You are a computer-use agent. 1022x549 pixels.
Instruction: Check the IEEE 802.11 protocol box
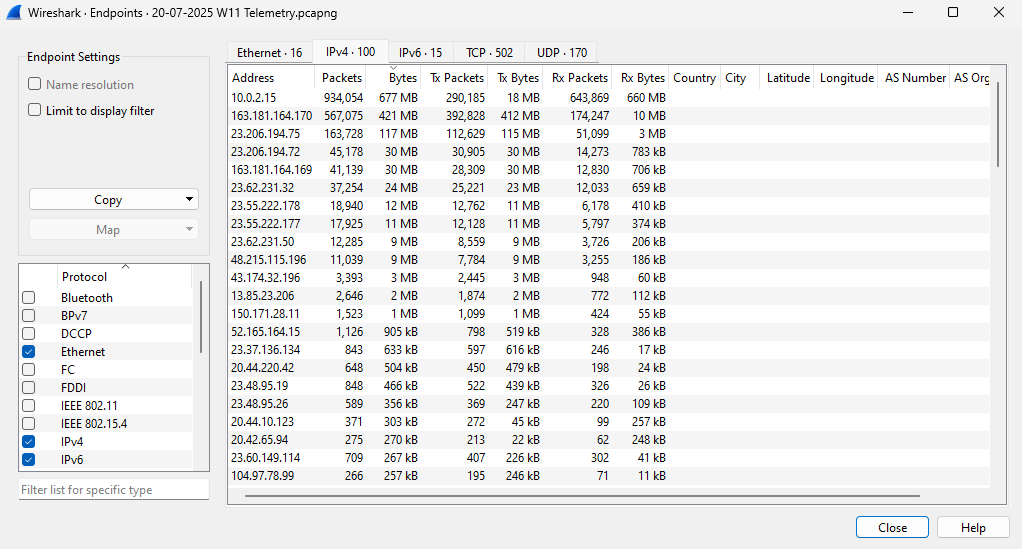coord(29,406)
